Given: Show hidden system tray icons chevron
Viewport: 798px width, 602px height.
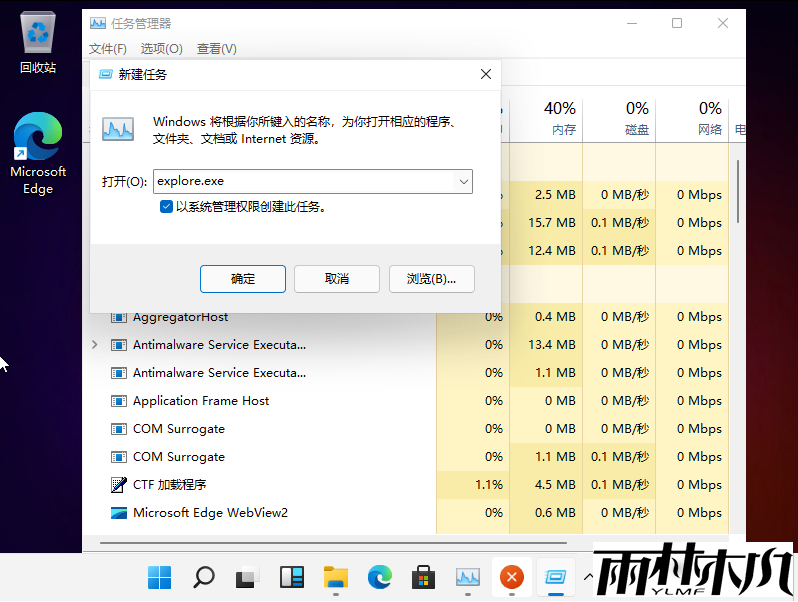Looking at the screenshot, I should 588,577.
